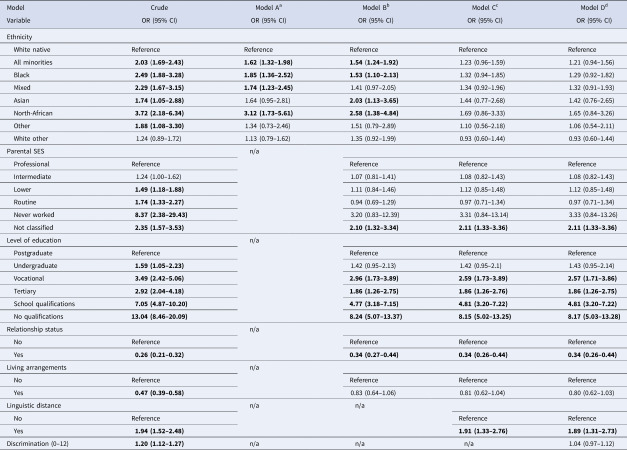
Task: Click the Crude column header
Action: point(159,8)
